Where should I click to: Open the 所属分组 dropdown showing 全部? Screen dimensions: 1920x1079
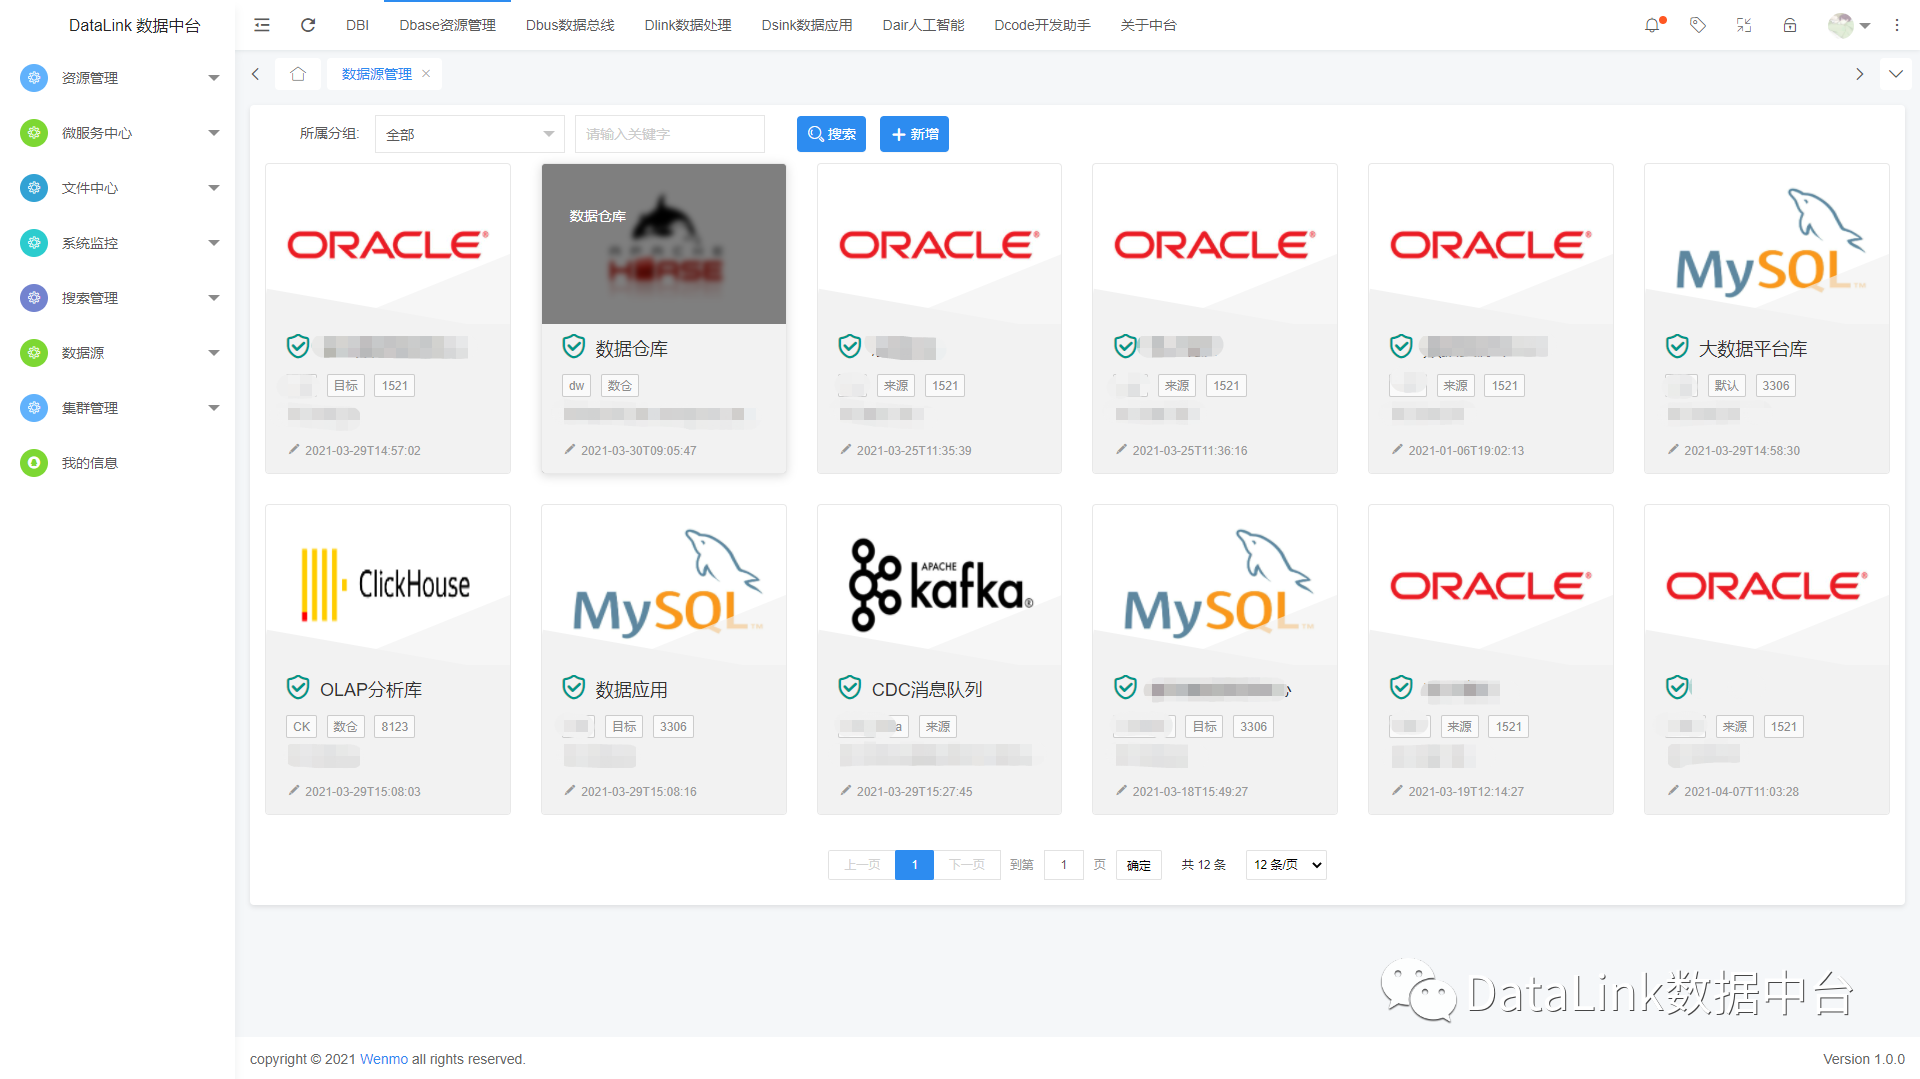pyautogui.click(x=470, y=134)
